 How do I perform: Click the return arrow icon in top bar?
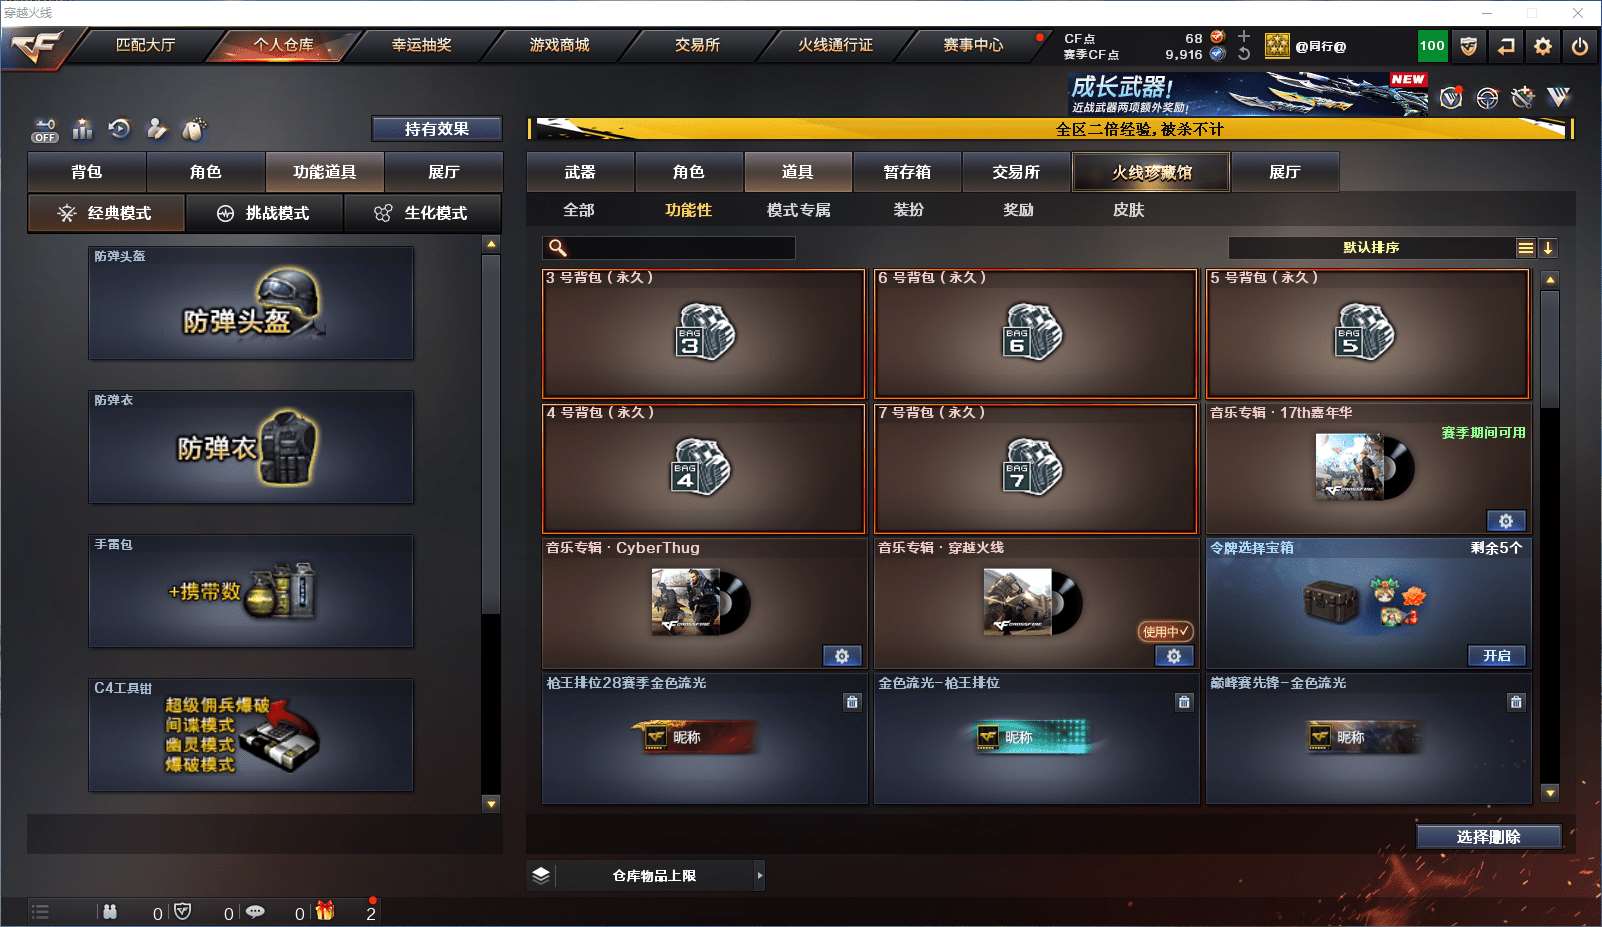tap(1506, 46)
